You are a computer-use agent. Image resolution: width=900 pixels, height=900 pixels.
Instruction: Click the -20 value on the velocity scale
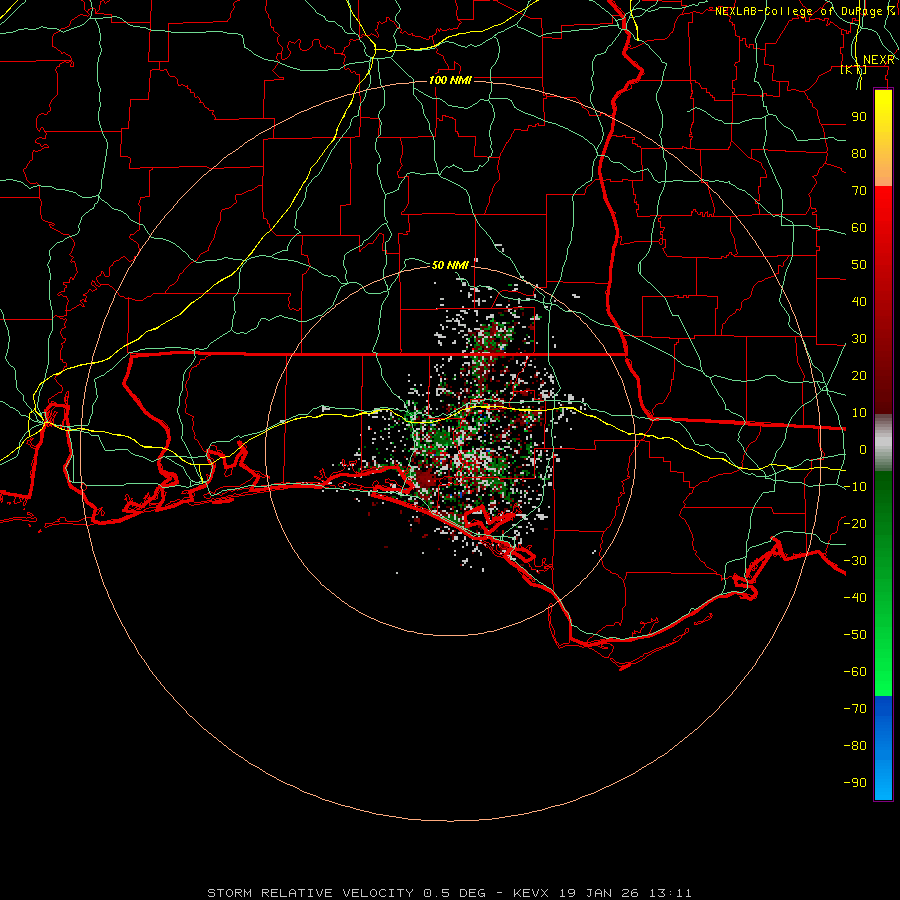click(x=855, y=524)
